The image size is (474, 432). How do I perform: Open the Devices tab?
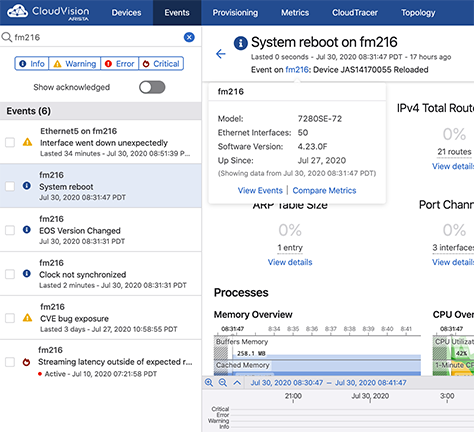point(126,13)
